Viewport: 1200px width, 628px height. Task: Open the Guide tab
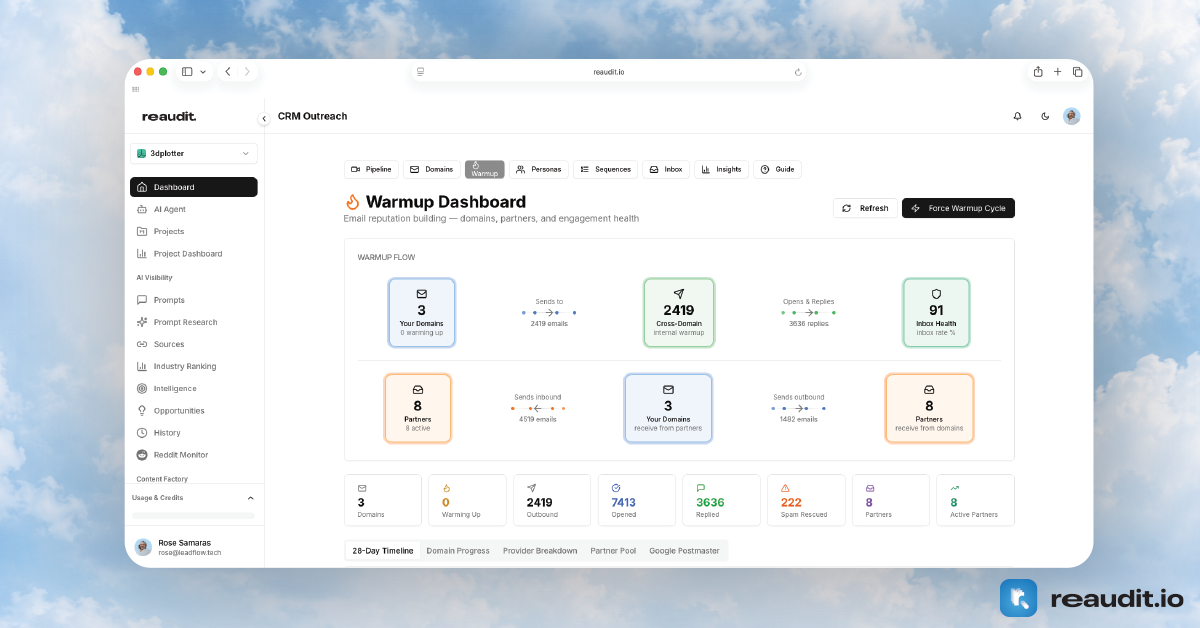click(777, 169)
